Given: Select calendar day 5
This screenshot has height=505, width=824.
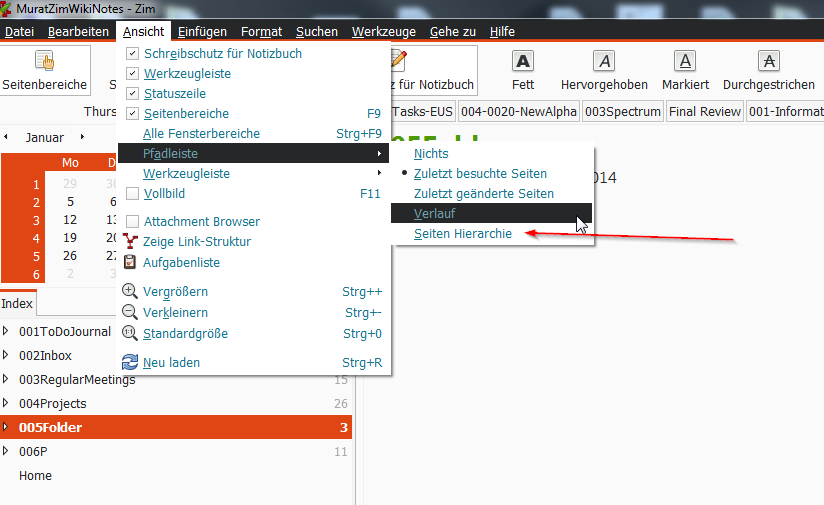Looking at the screenshot, I should tap(70, 202).
